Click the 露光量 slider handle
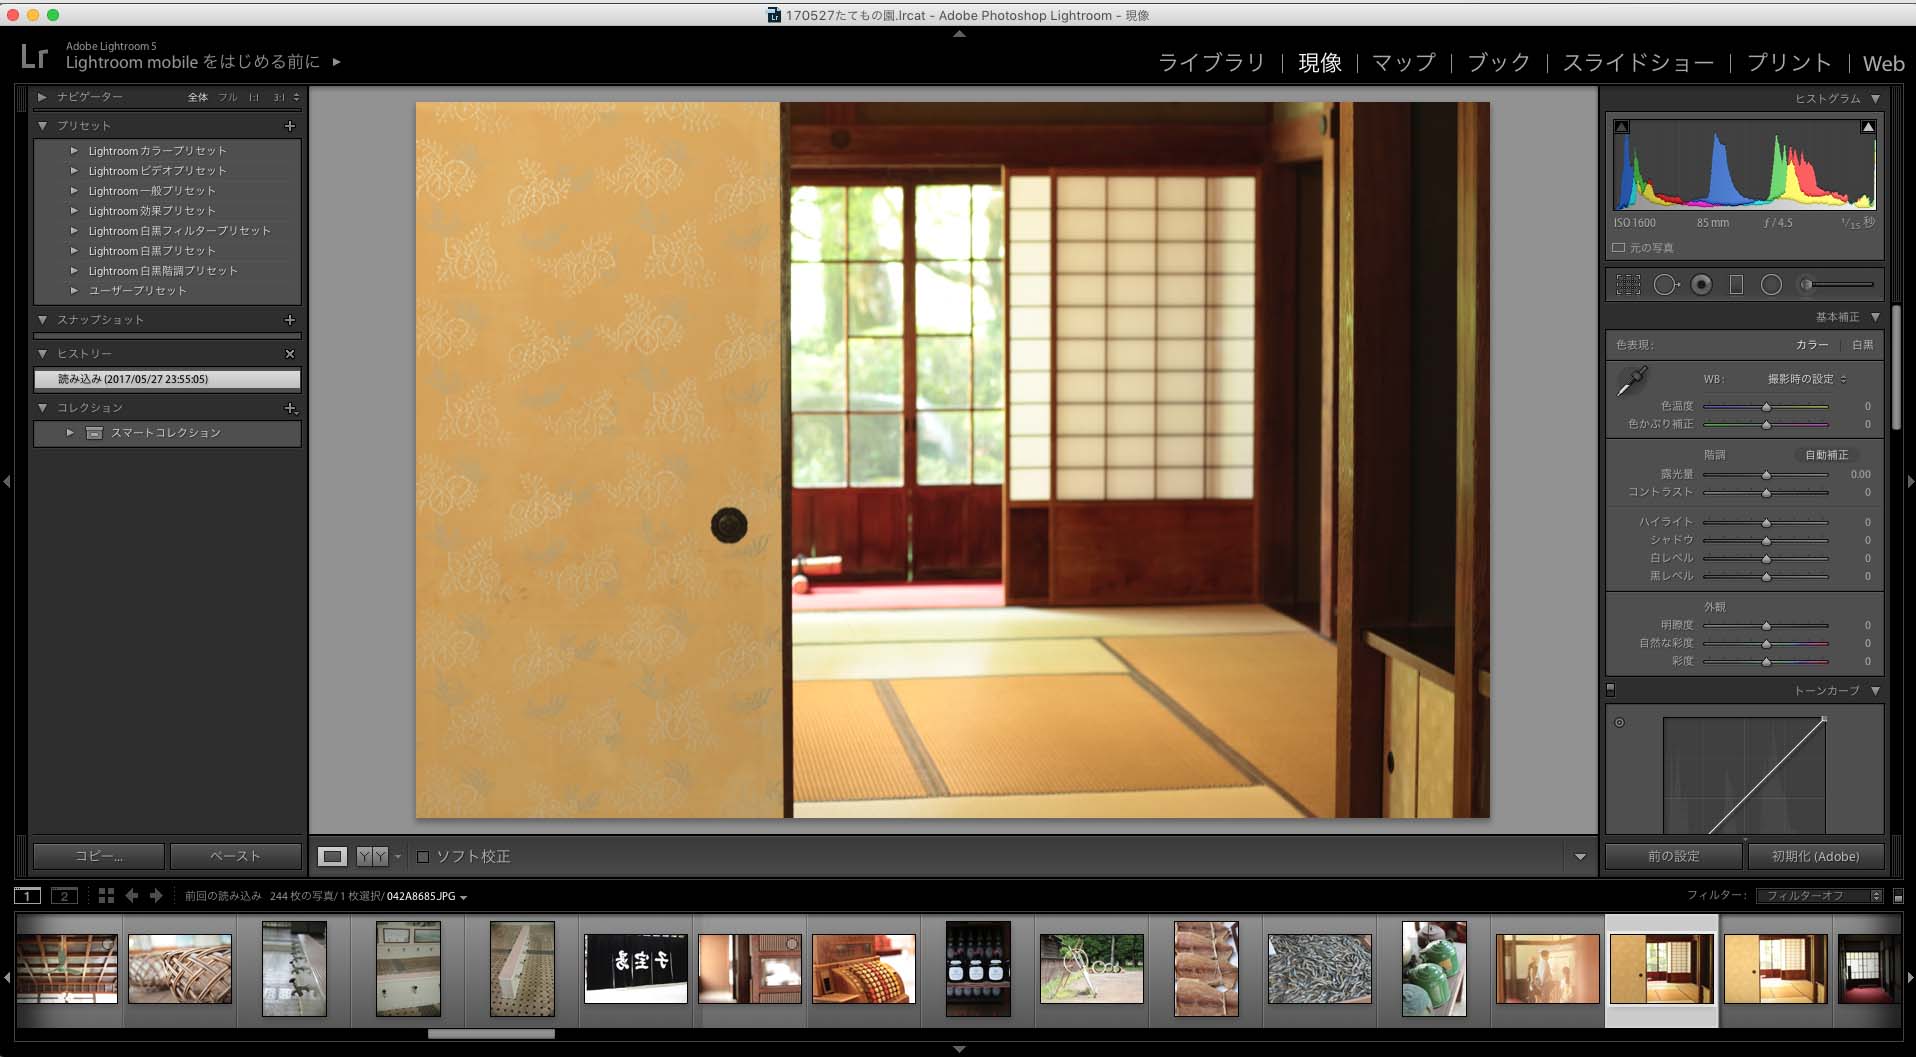The width and height of the screenshot is (1916, 1057). (1766, 475)
